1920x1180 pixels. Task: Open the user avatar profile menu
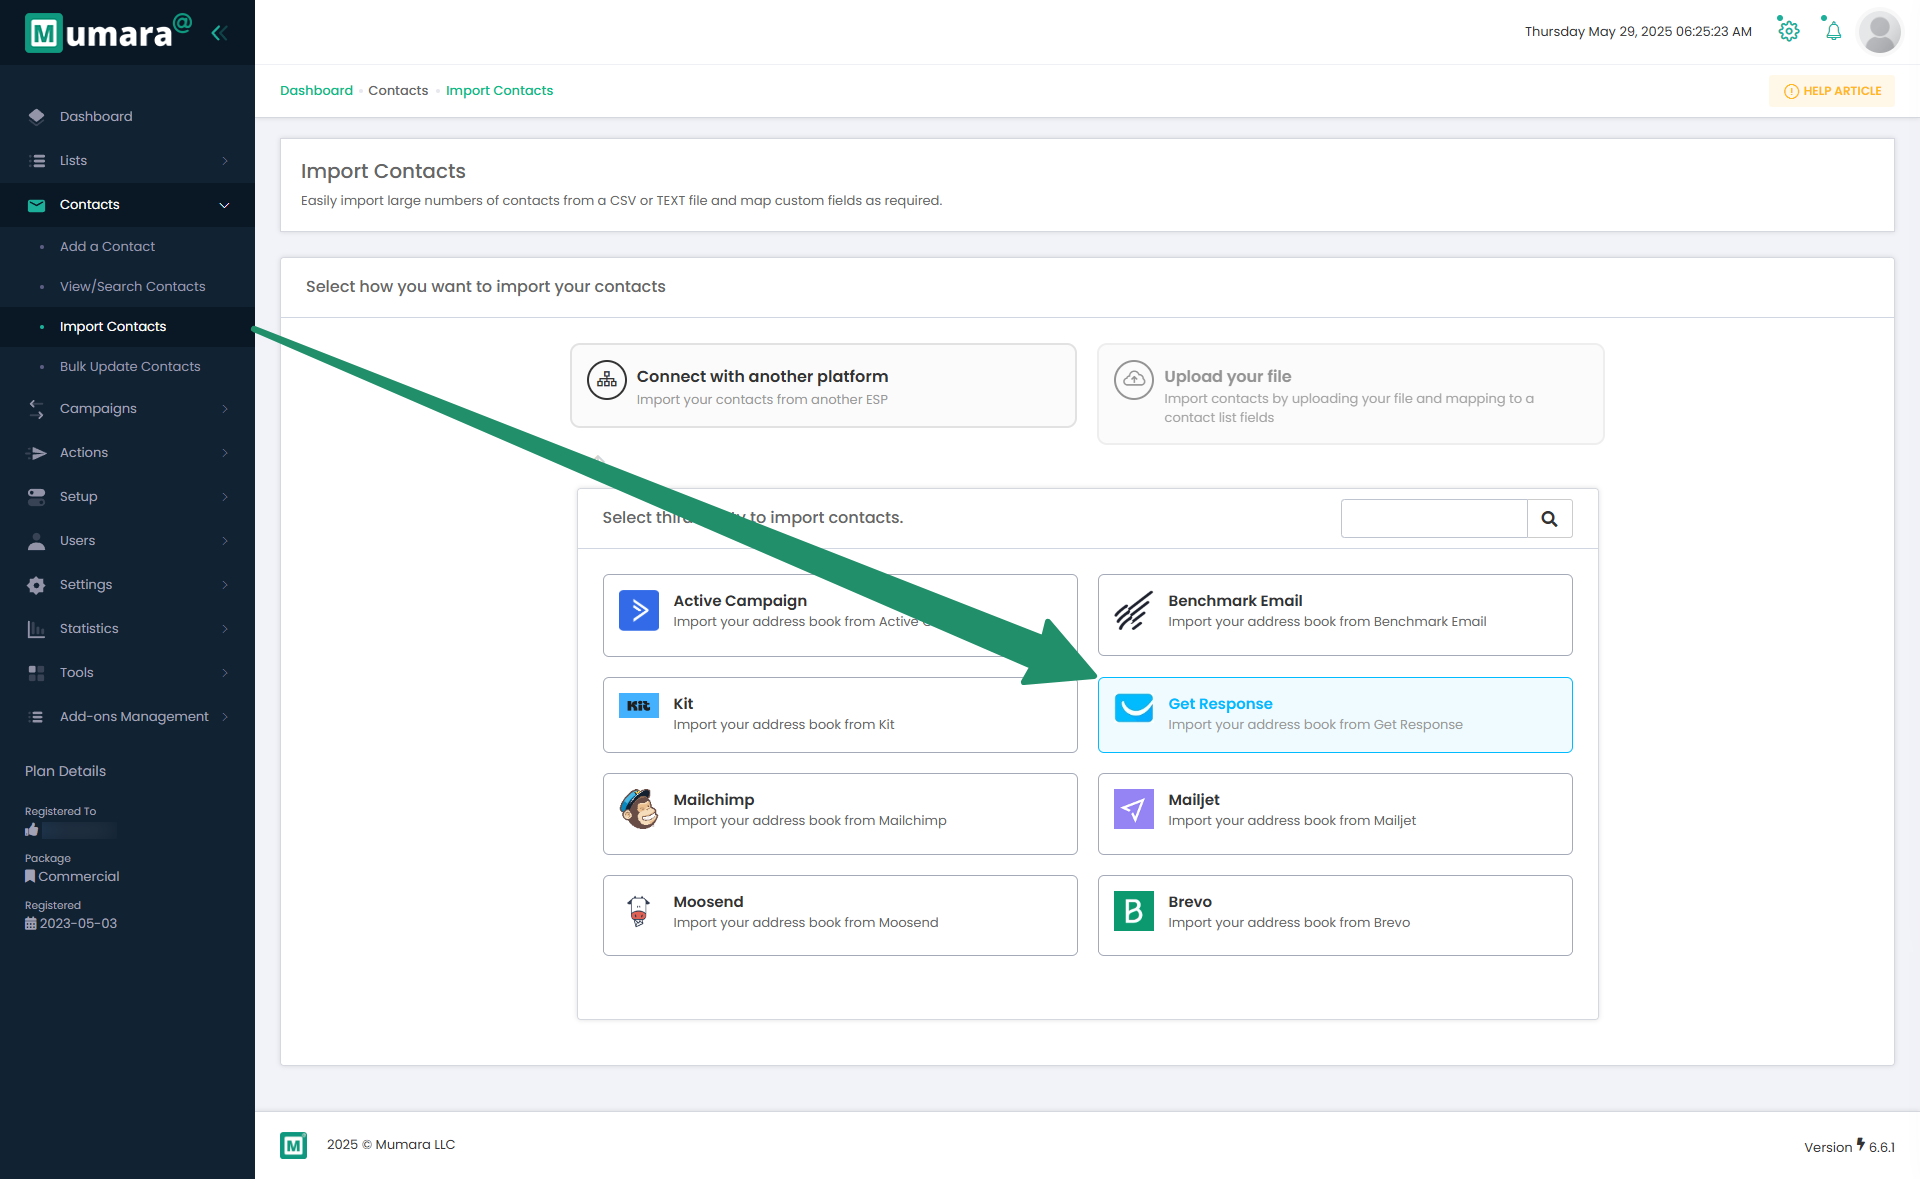1879,32
